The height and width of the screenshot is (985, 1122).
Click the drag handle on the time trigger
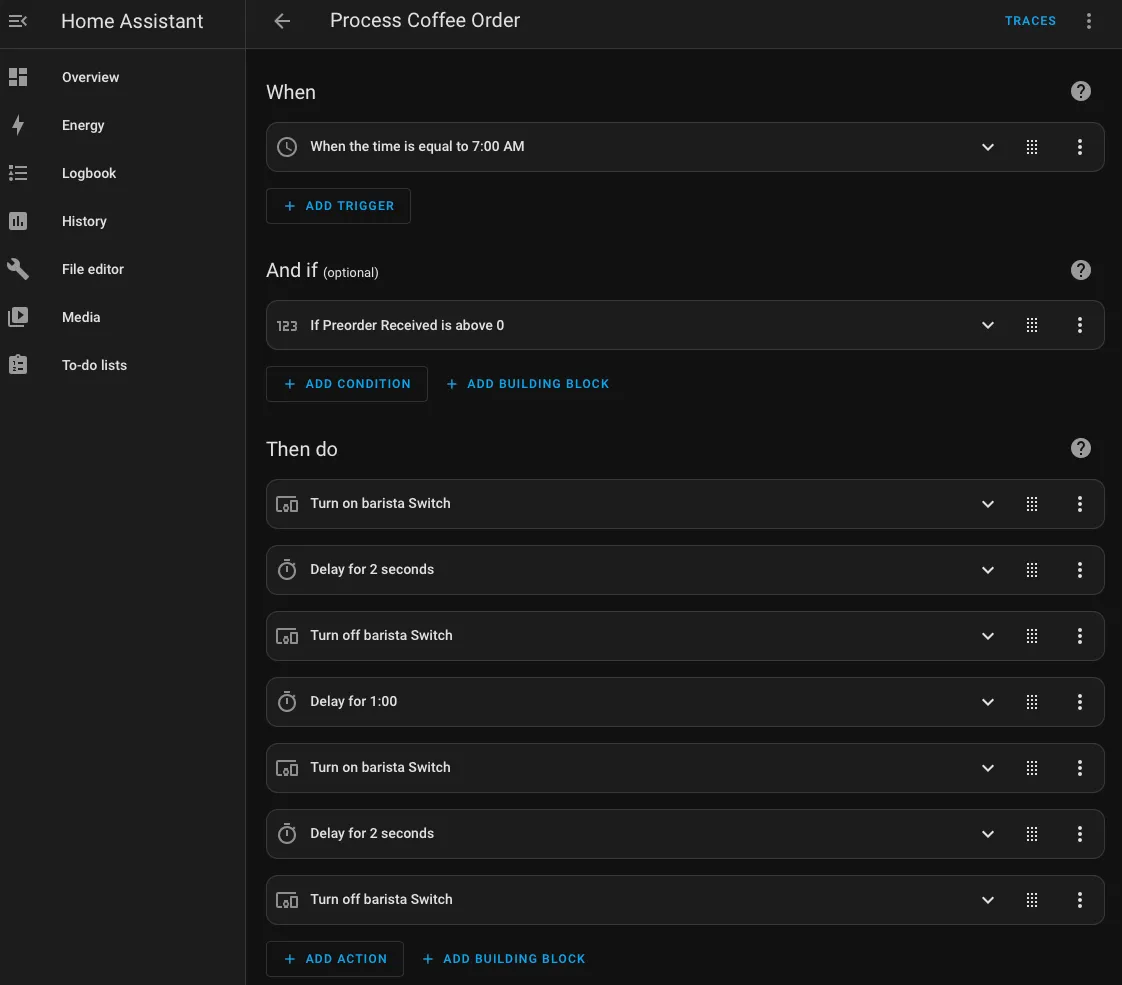[x=1032, y=147]
